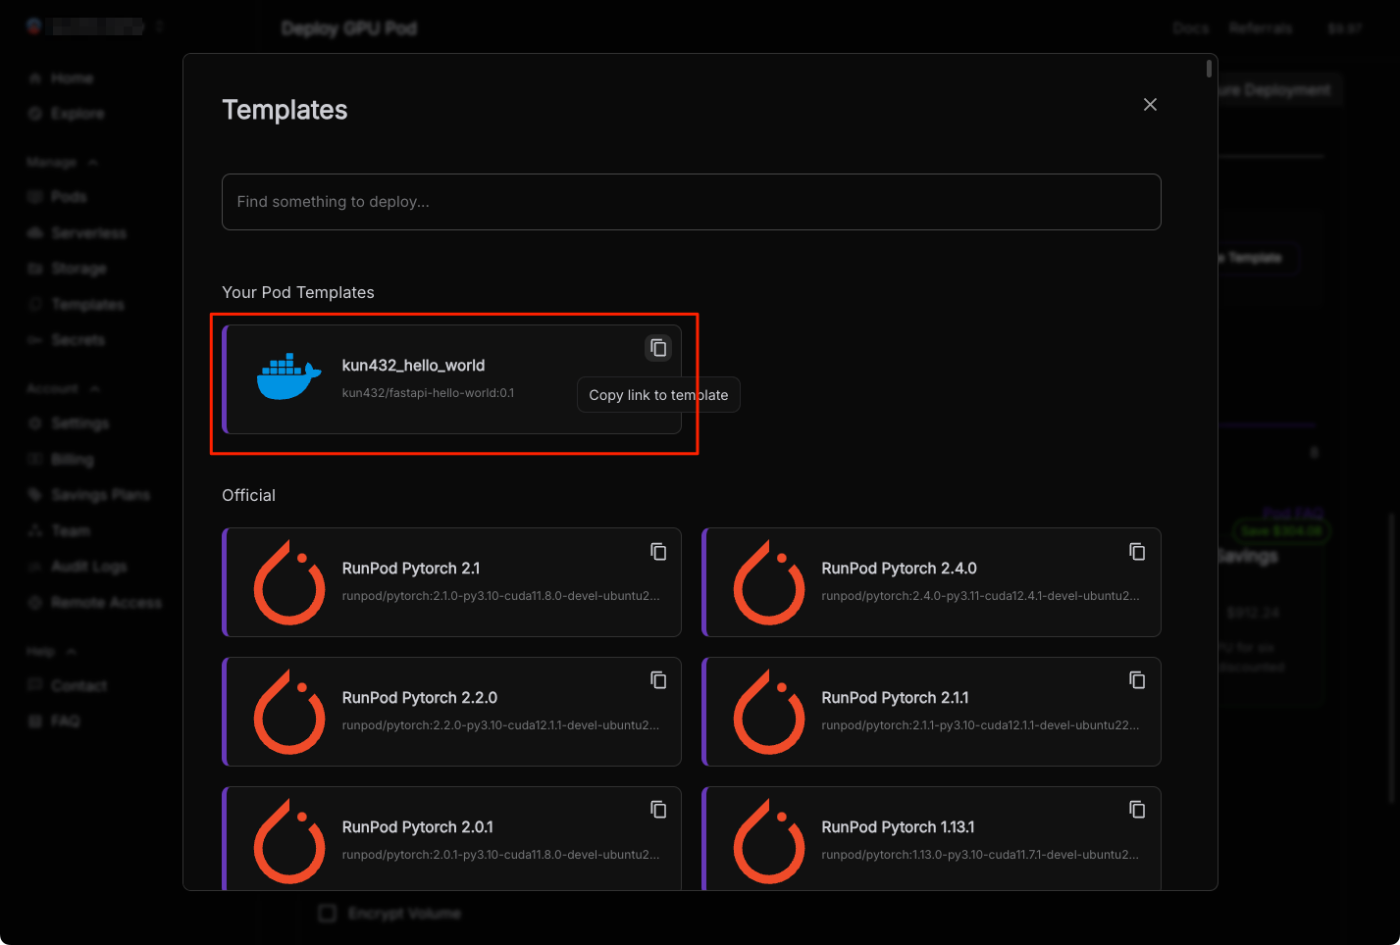This screenshot has width=1400, height=945.
Task: Copy link for RunPod Pytorch 2.1.1 template
Action: tap(1137, 680)
